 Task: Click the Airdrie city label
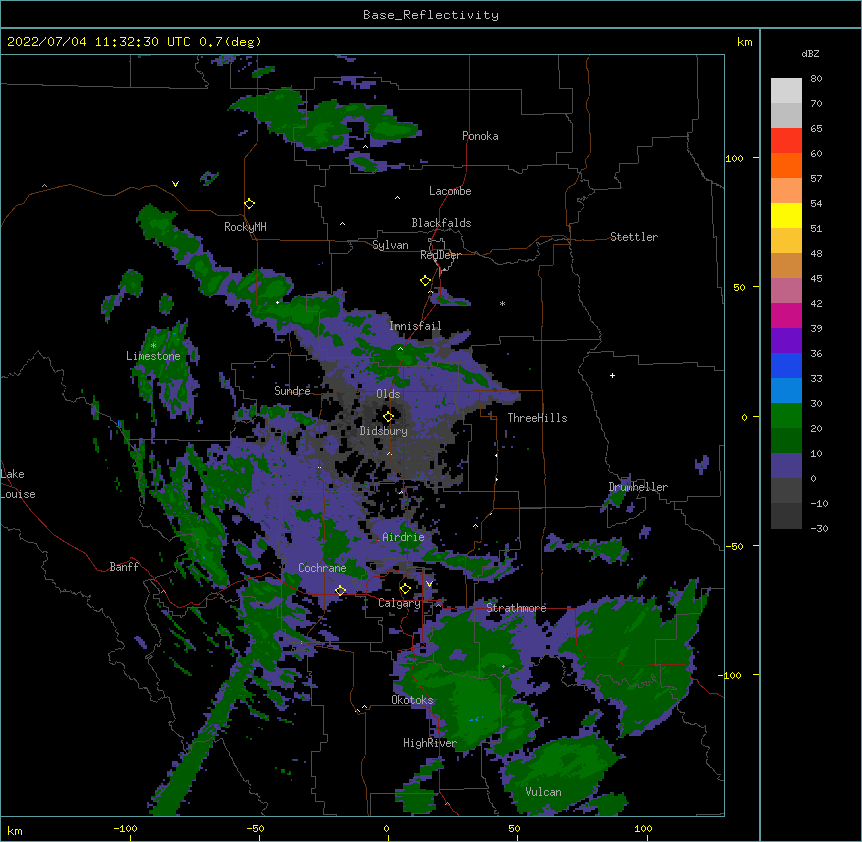pos(404,537)
